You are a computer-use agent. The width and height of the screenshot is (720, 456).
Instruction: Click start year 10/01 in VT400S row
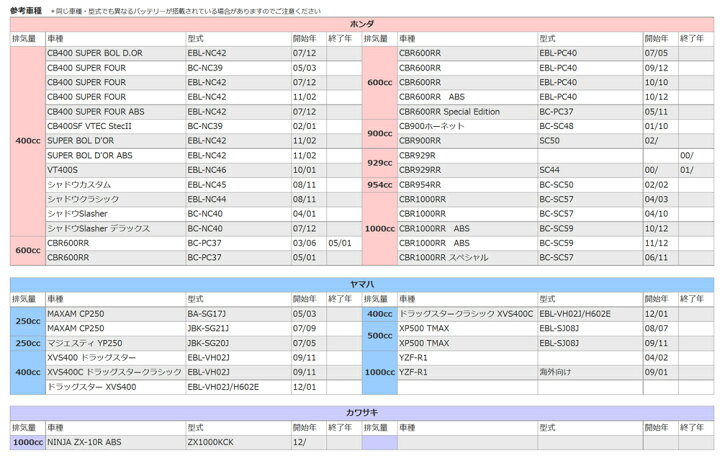tap(304, 170)
